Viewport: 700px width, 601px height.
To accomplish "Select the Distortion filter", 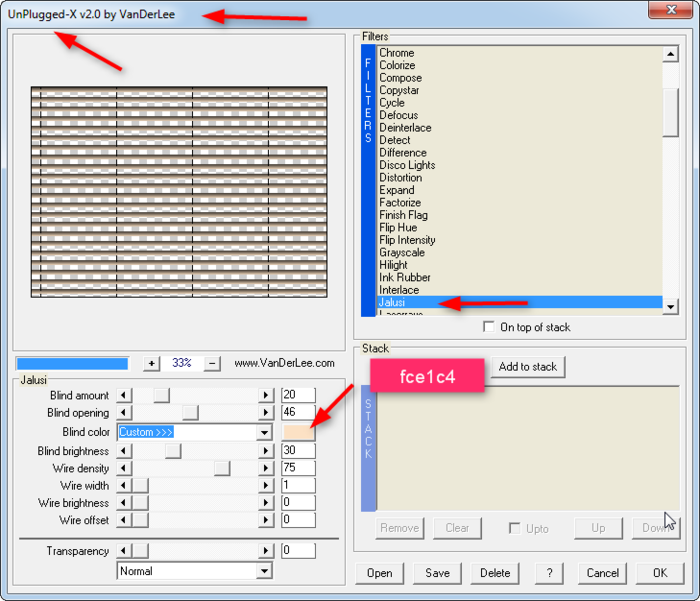I will pos(400,178).
